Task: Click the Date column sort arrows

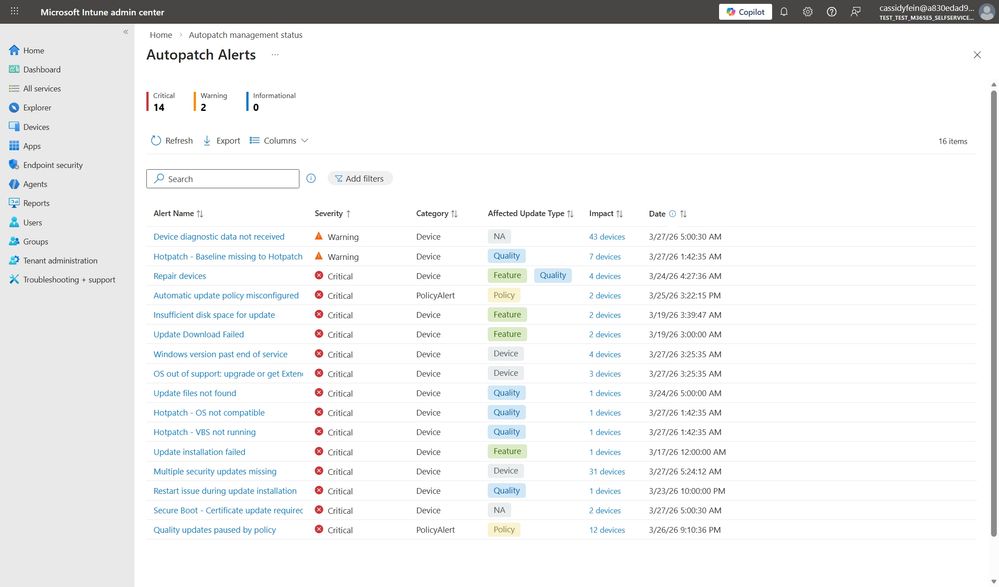Action: [x=684, y=214]
